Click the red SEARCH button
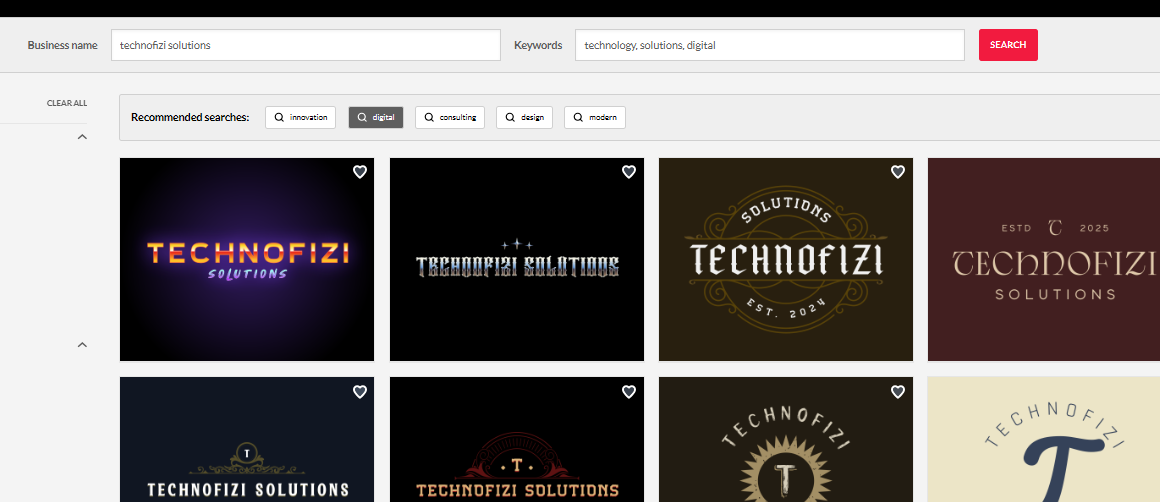This screenshot has width=1160, height=502. pyautogui.click(x=1008, y=45)
